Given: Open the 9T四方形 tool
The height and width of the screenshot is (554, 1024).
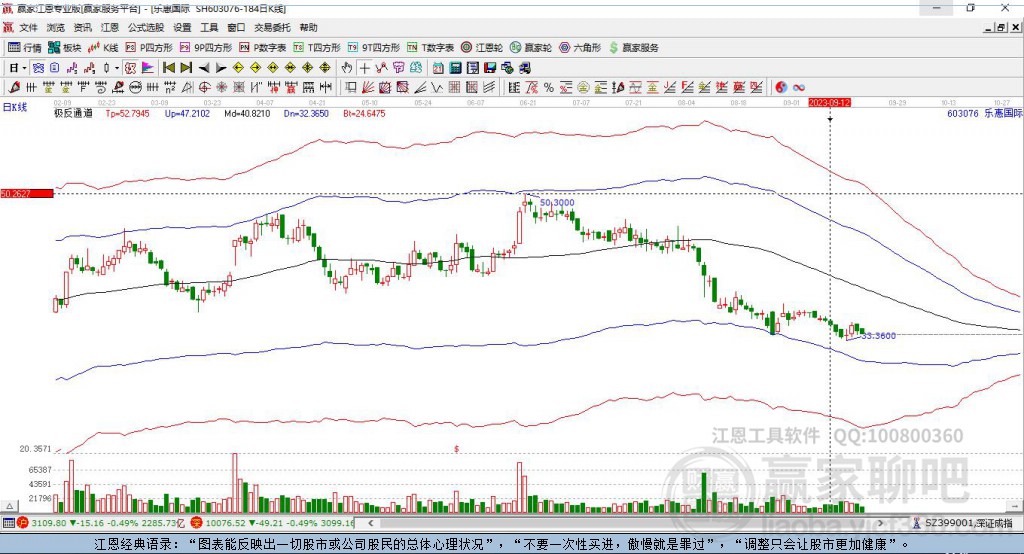Looking at the screenshot, I should coord(374,48).
